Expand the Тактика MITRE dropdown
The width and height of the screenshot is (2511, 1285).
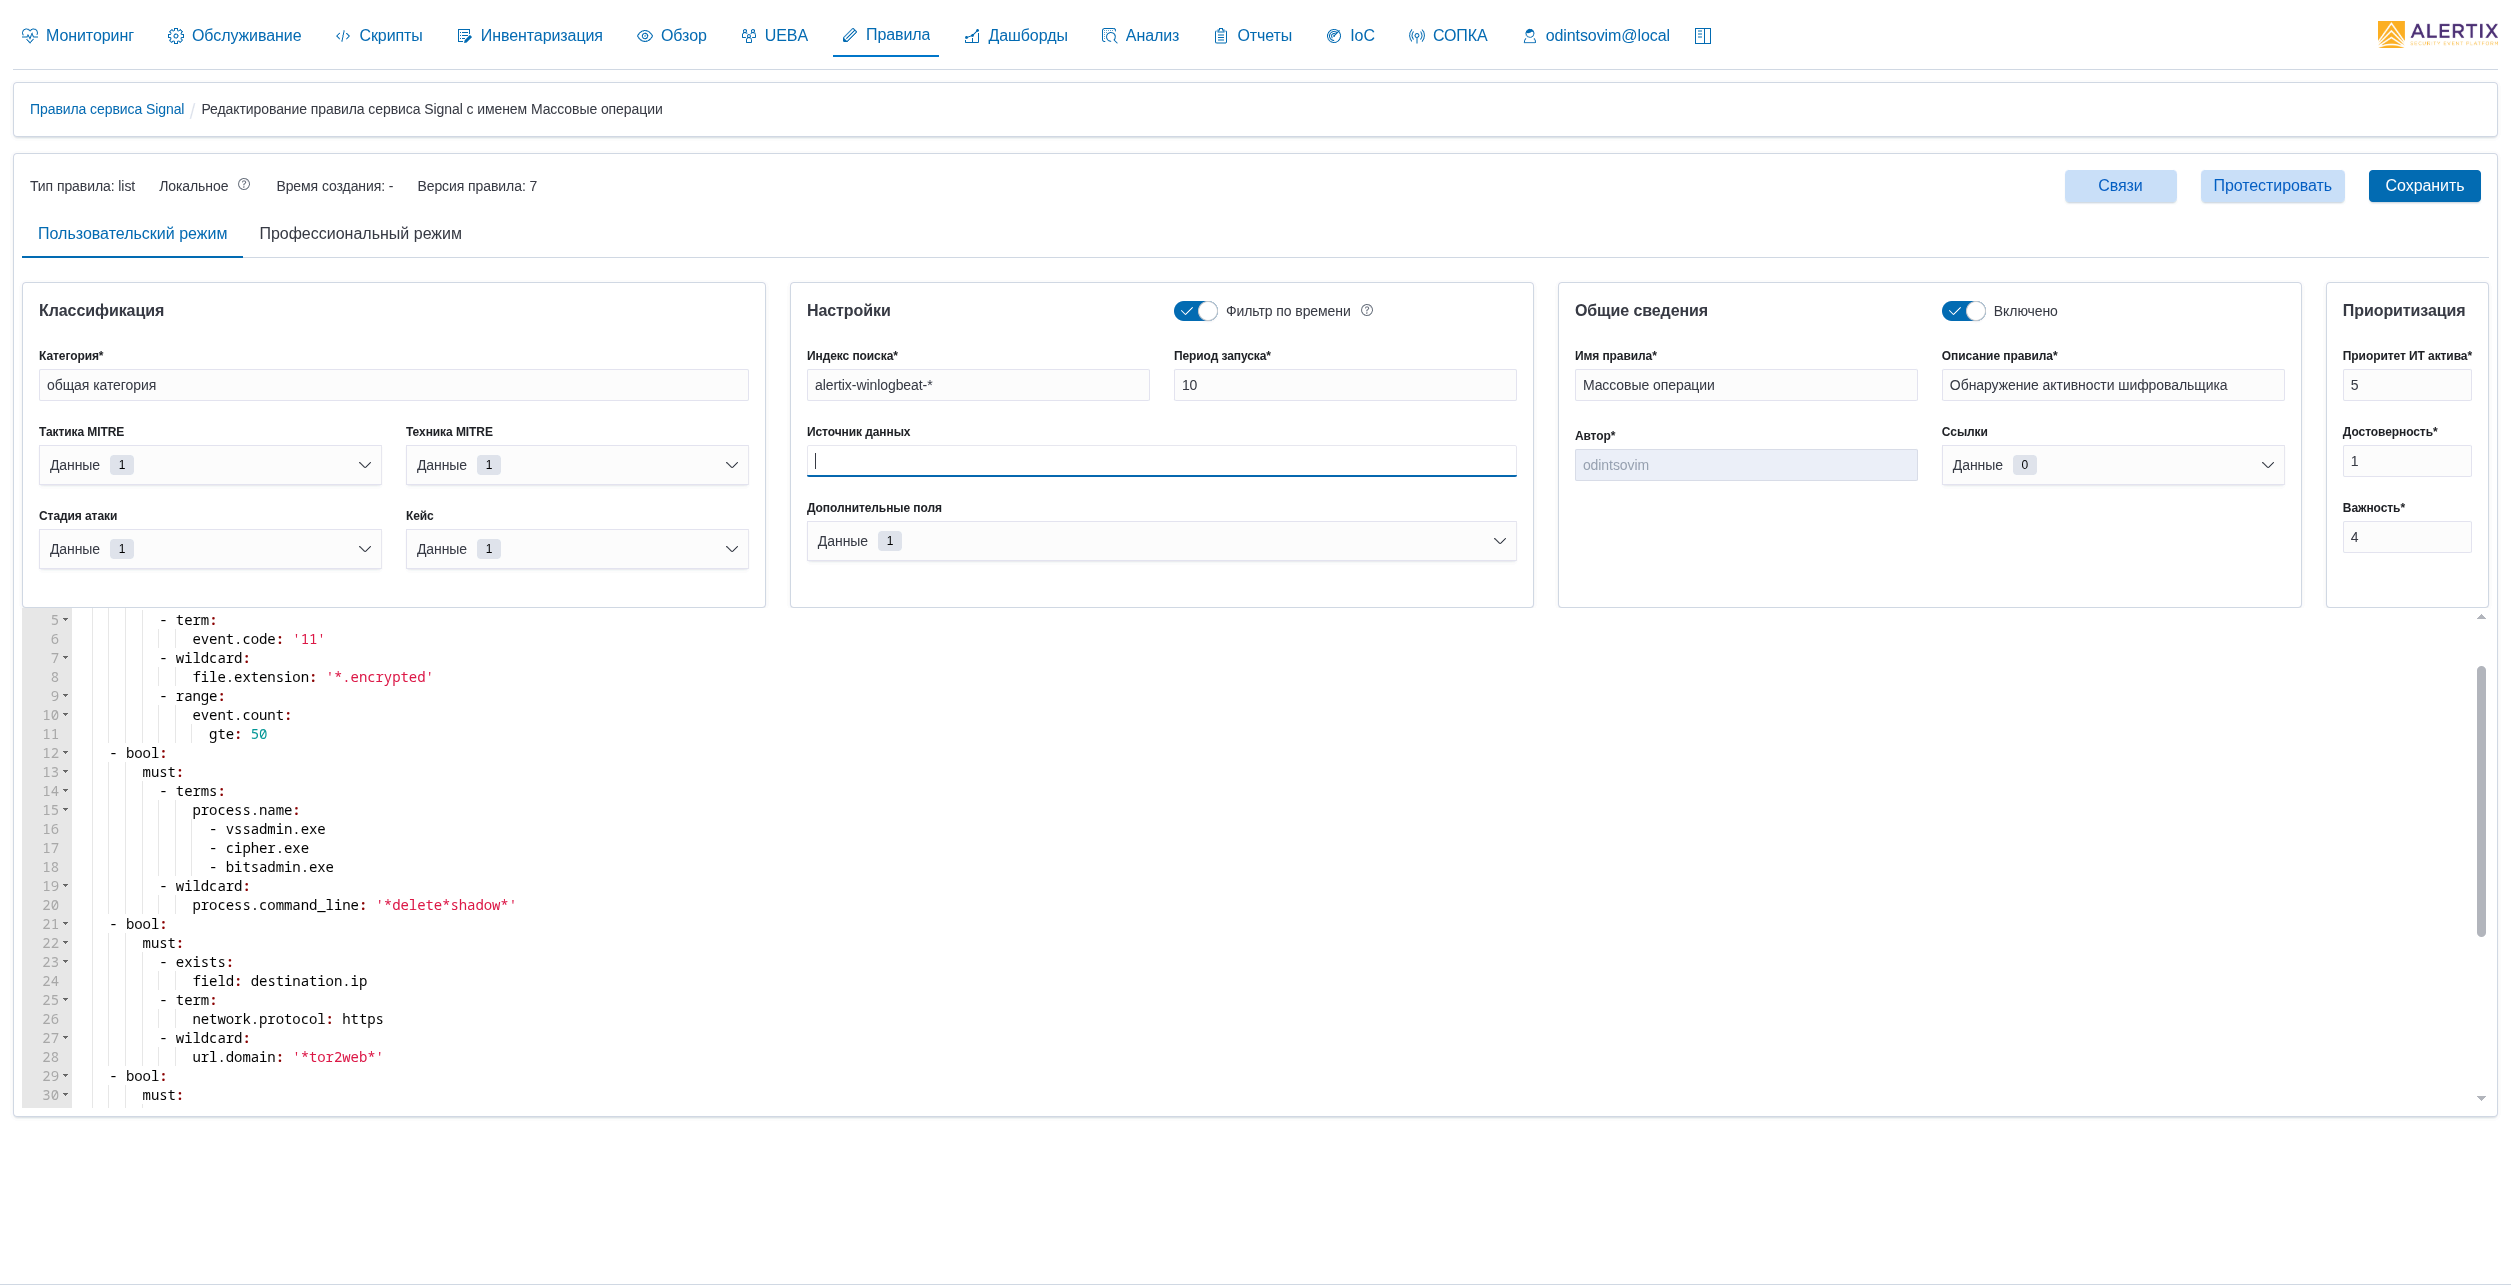[x=210, y=465]
